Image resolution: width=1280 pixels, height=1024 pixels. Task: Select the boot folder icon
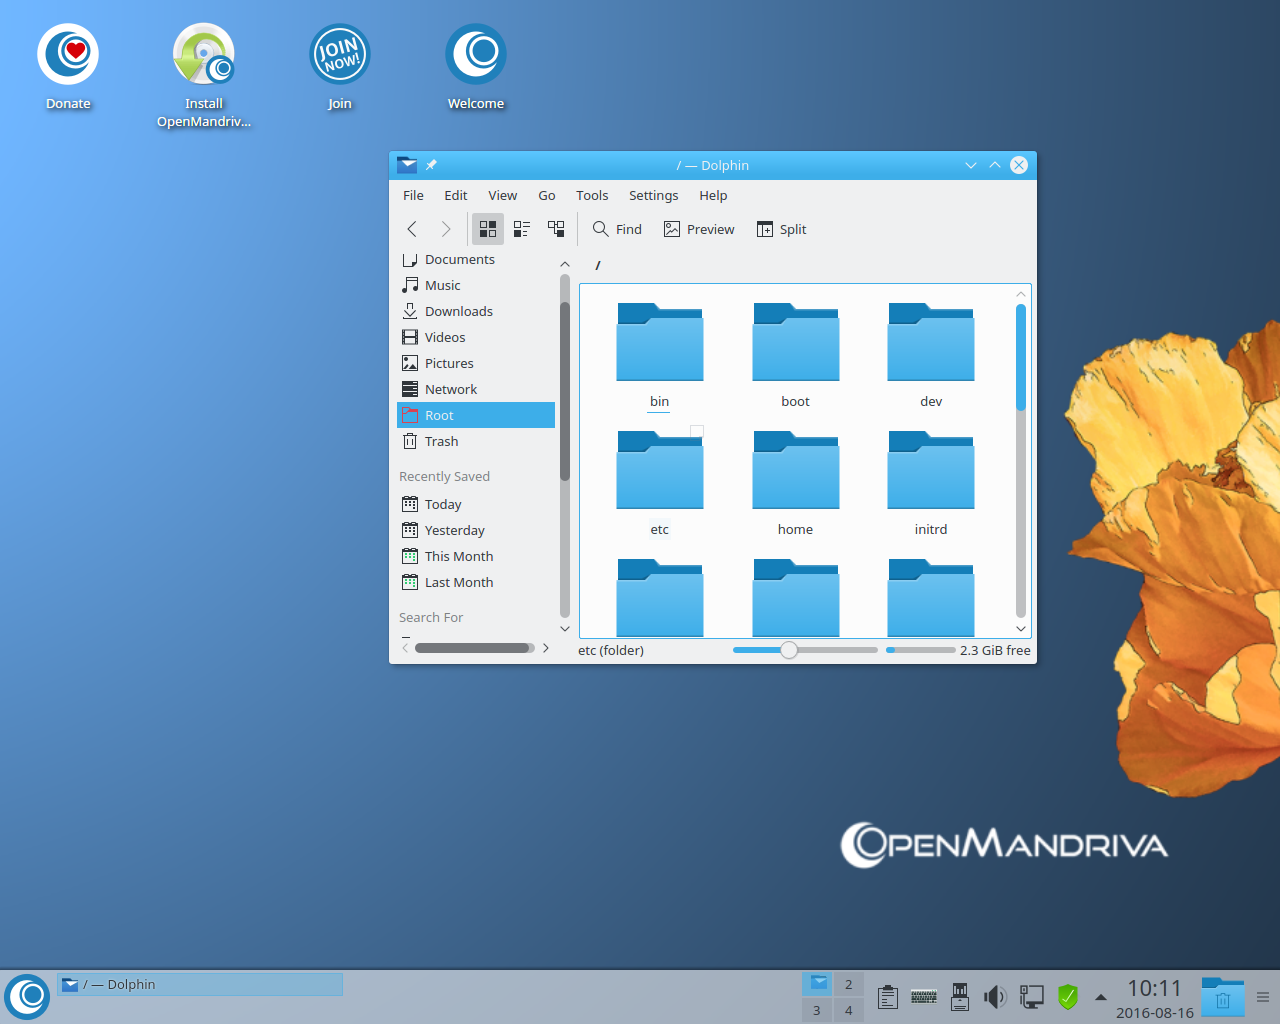click(796, 342)
